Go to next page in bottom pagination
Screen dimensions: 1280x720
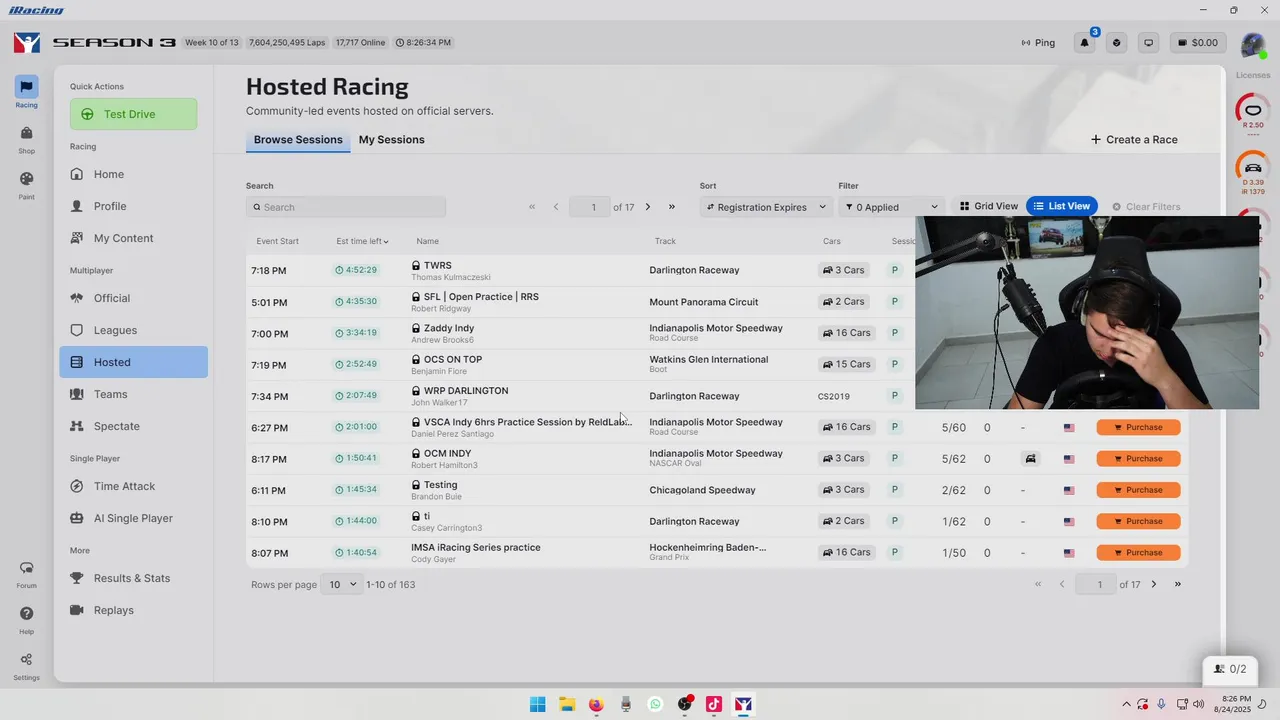[1154, 584]
